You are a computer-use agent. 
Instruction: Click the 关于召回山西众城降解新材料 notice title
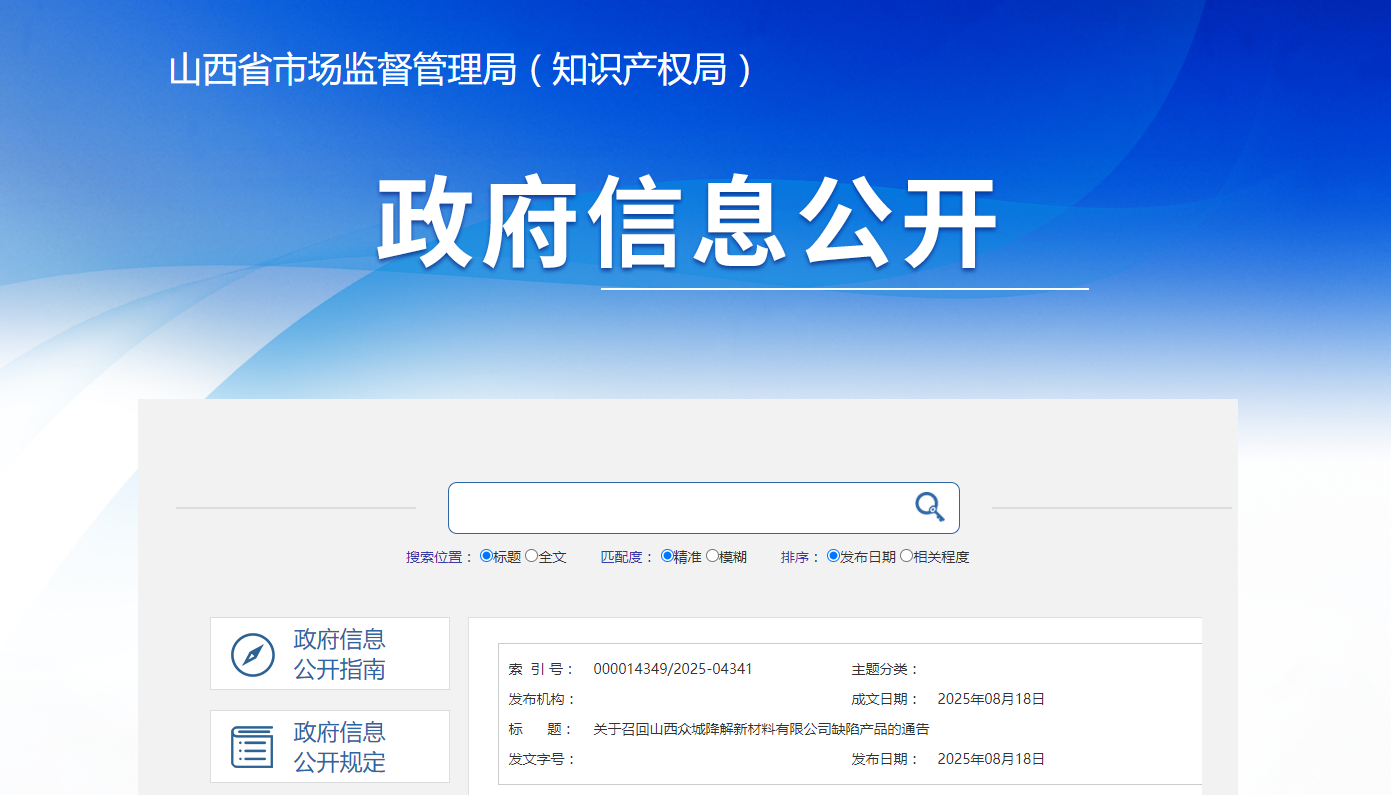[761, 729]
